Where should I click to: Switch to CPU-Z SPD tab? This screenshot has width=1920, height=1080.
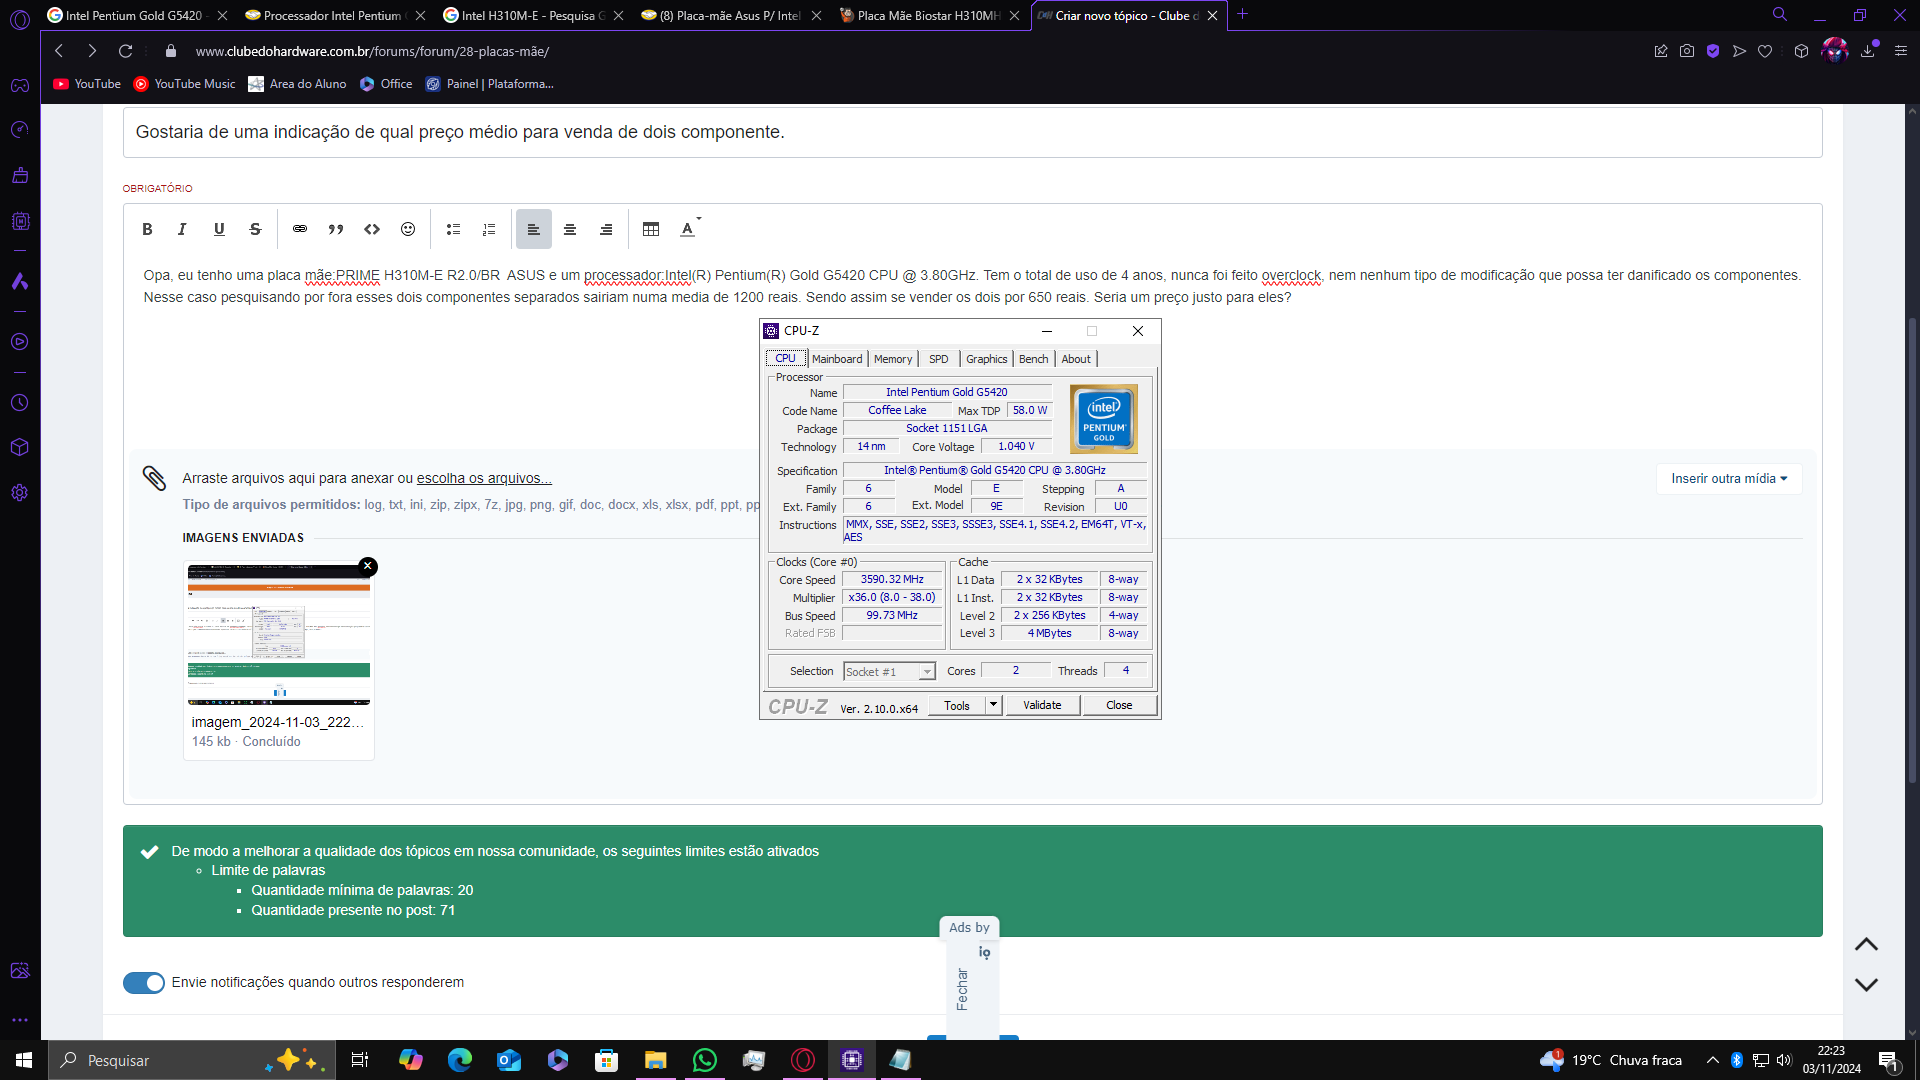click(x=938, y=359)
